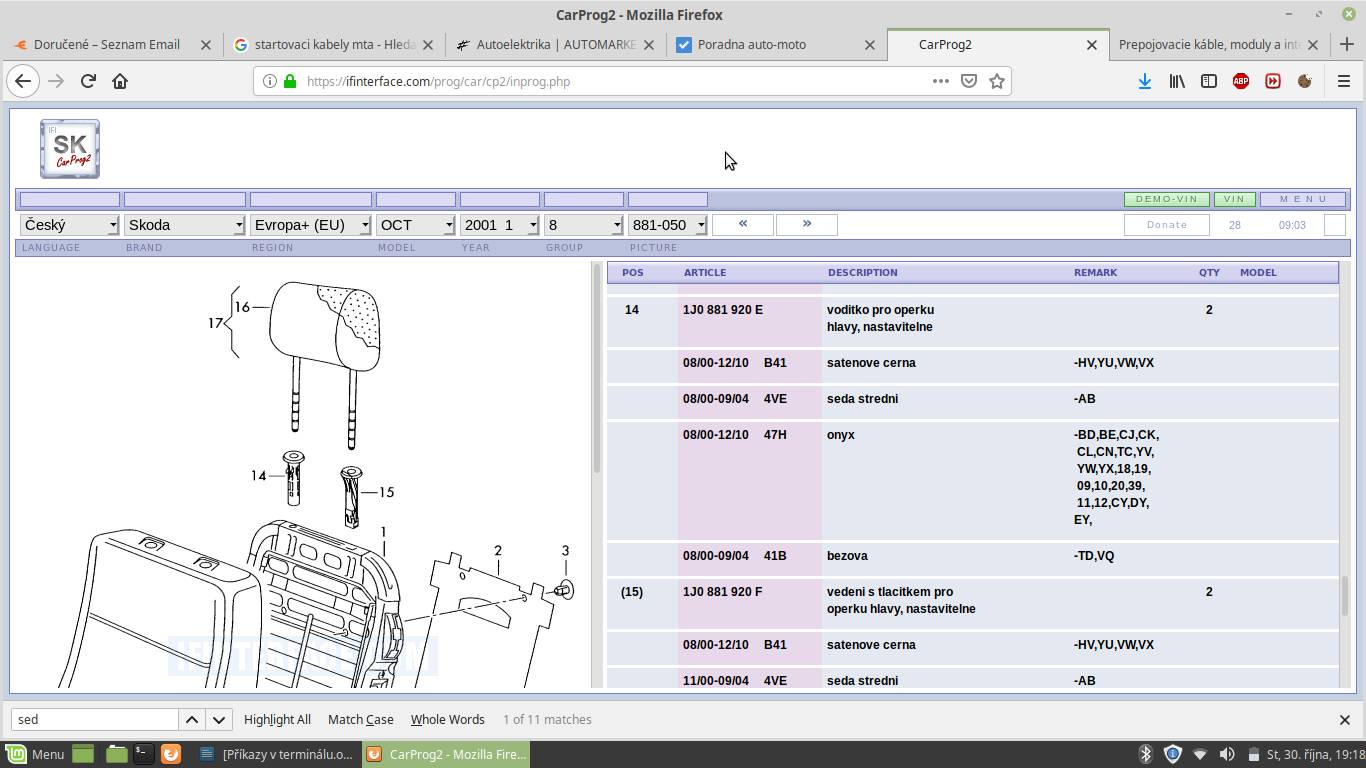Open the Language dropdown showing Český
Viewport: 1366px width, 768px height.
click(70, 225)
